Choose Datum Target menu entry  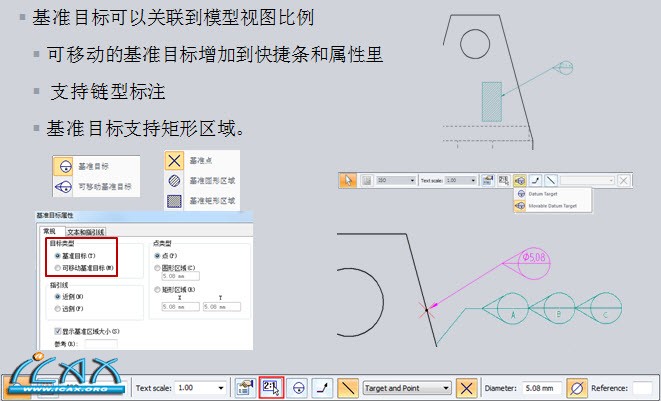point(543,194)
